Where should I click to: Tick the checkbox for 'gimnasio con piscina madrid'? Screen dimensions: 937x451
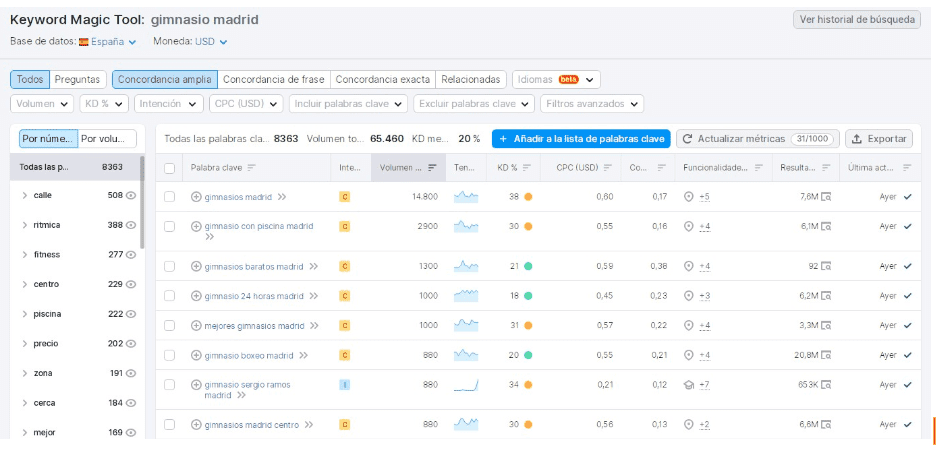pyautogui.click(x=170, y=226)
